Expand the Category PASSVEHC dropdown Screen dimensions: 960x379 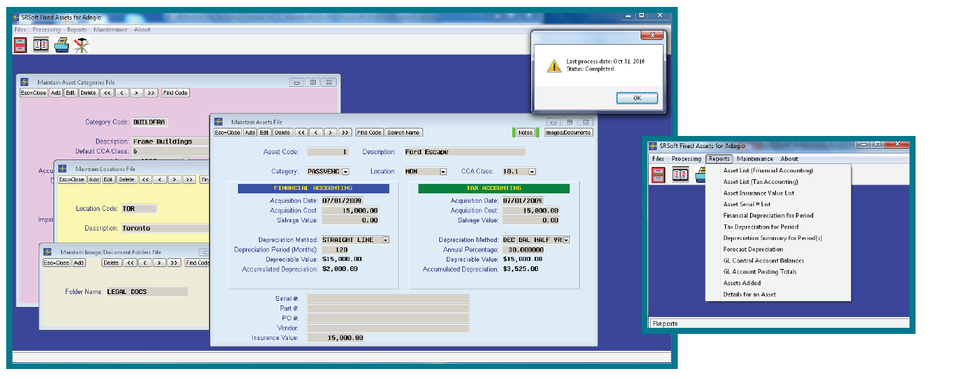click(x=345, y=171)
